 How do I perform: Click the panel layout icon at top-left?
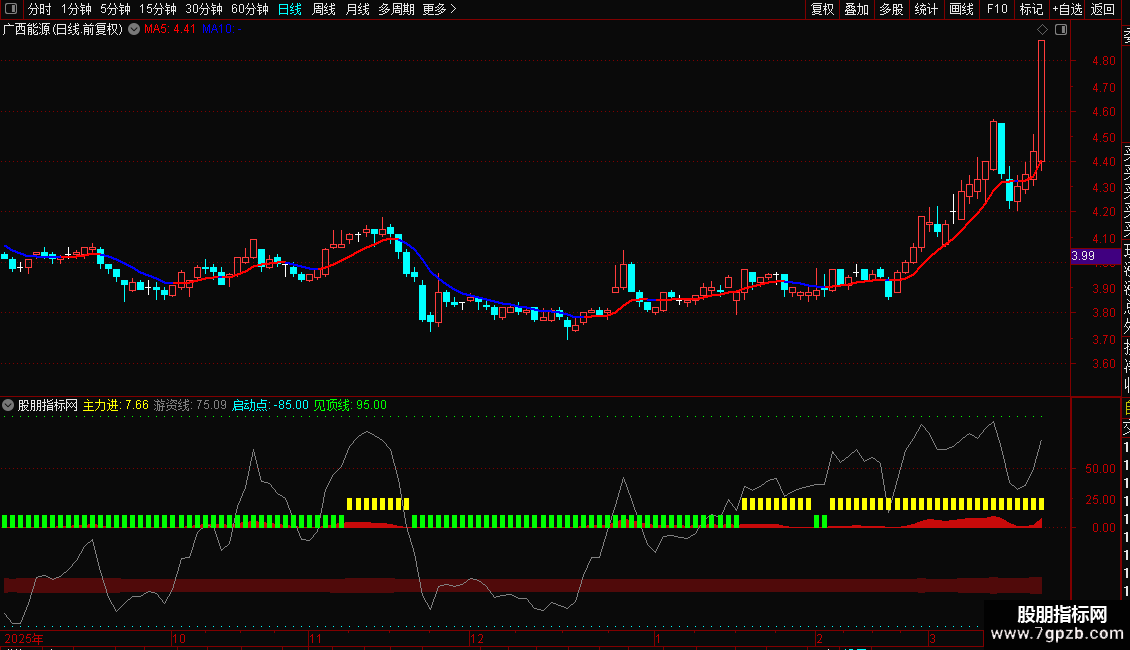coord(11,9)
